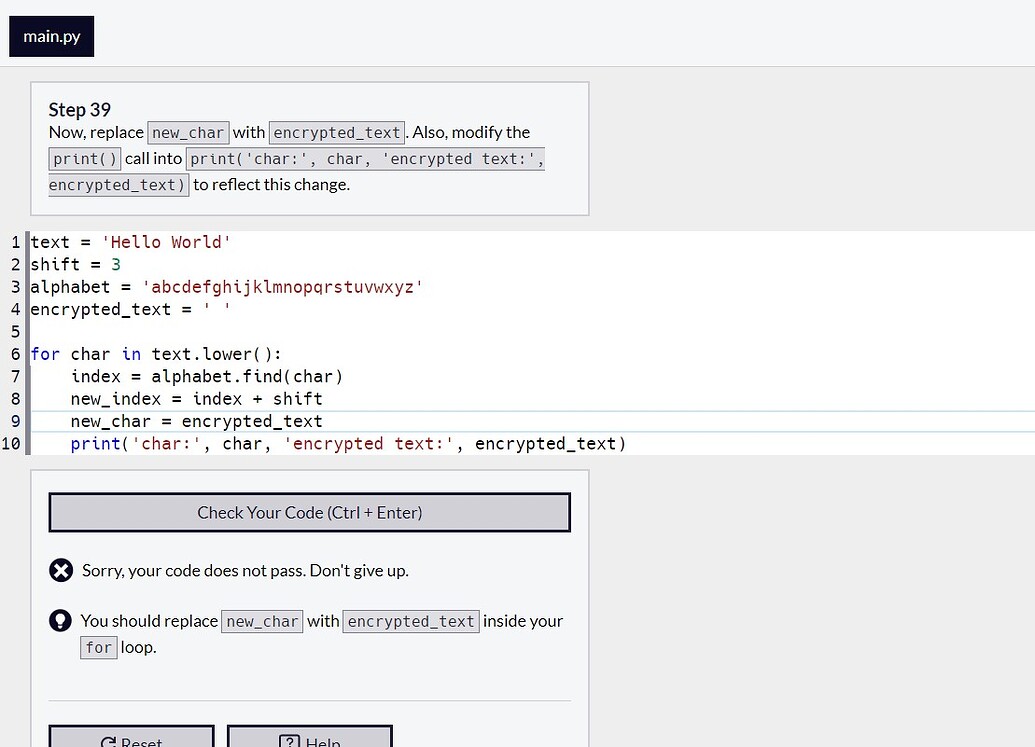Click the print() chip in Step 39 text
The width and height of the screenshot is (1035, 747).
(84, 158)
